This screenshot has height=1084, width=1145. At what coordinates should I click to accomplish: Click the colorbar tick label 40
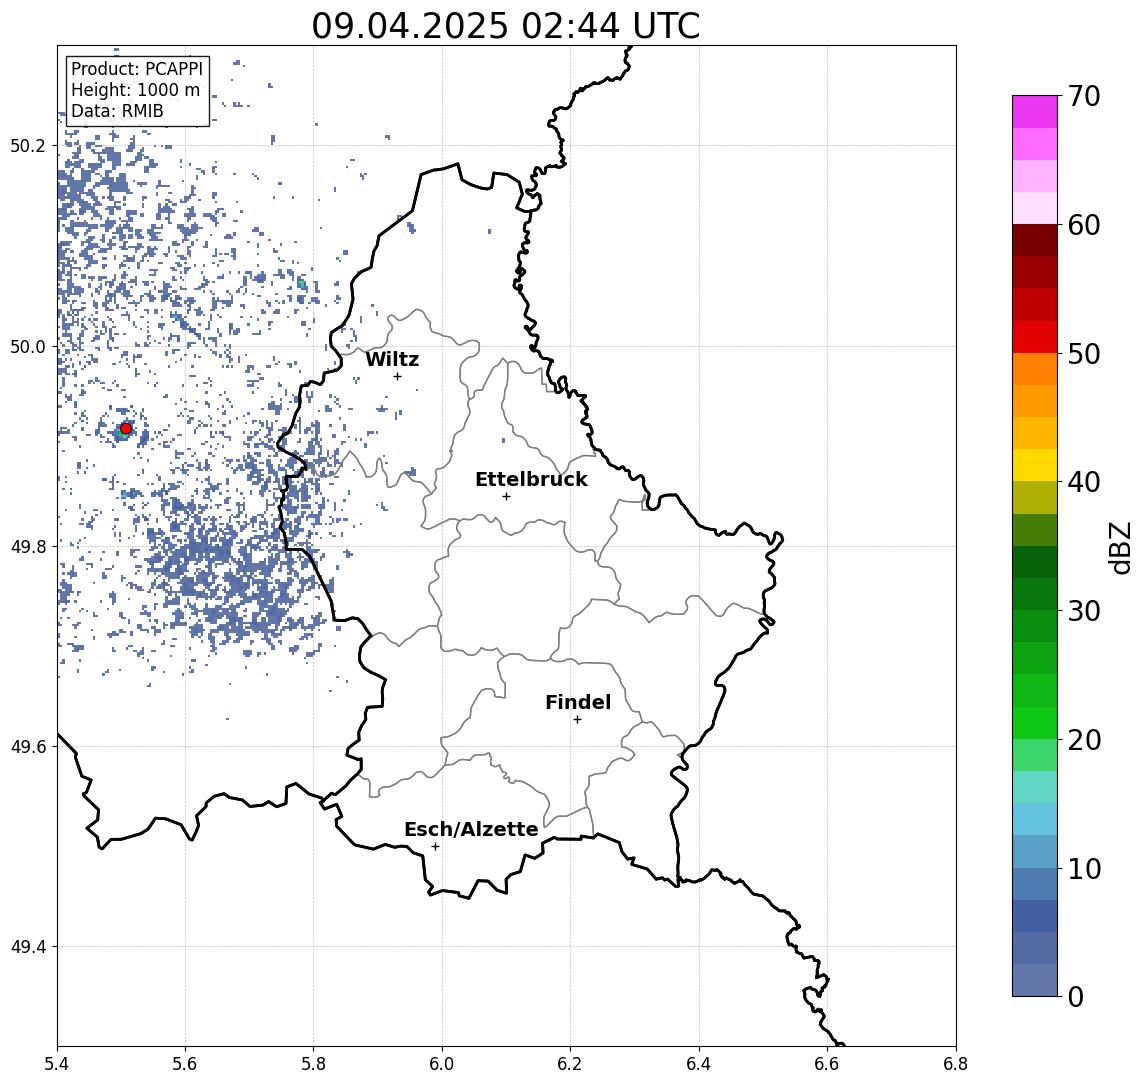[1084, 482]
